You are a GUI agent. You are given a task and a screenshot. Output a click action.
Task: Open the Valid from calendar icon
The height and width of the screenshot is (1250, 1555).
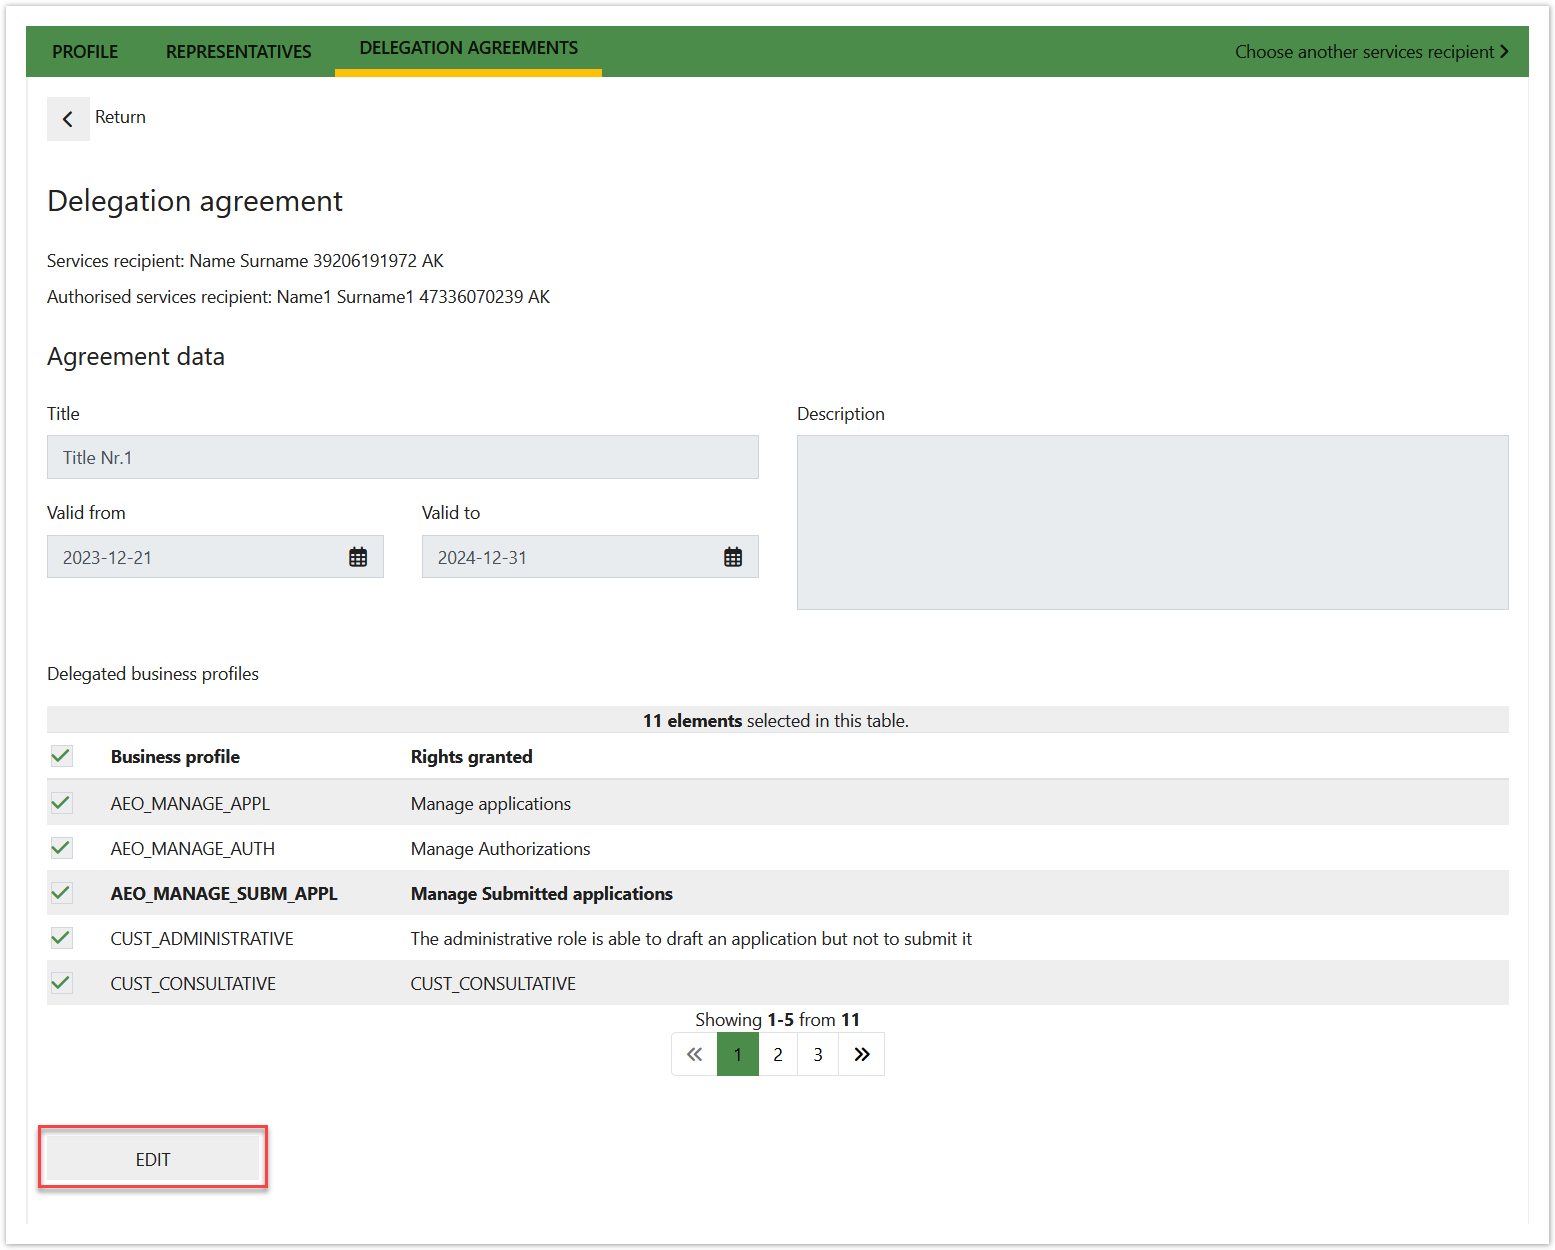[x=358, y=558]
